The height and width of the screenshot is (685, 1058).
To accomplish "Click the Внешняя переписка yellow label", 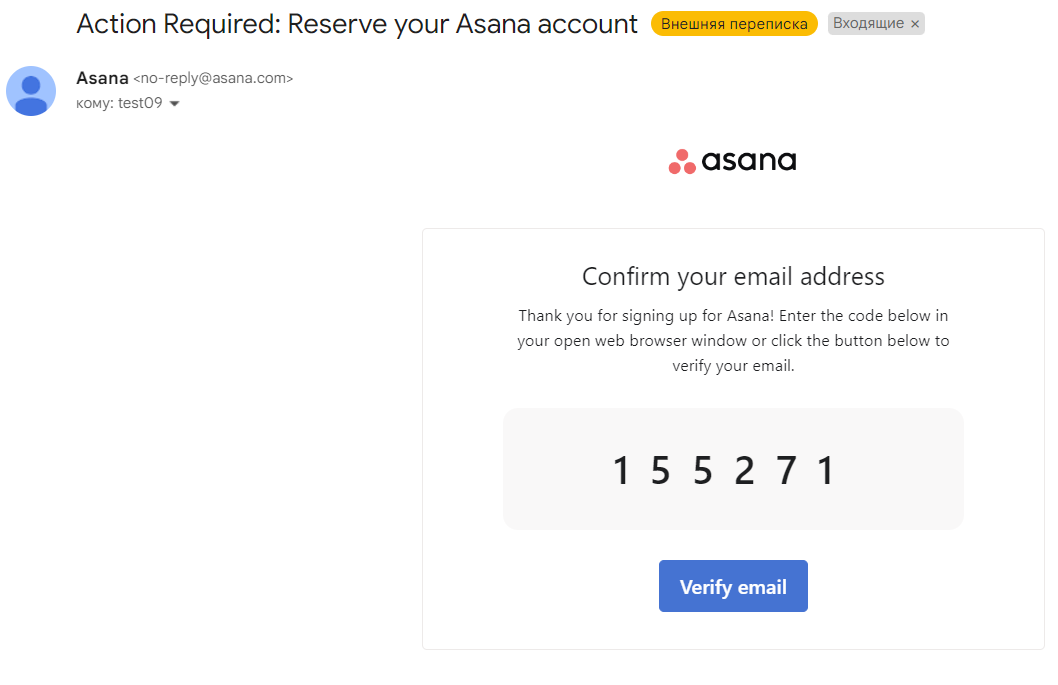I will (734, 24).
